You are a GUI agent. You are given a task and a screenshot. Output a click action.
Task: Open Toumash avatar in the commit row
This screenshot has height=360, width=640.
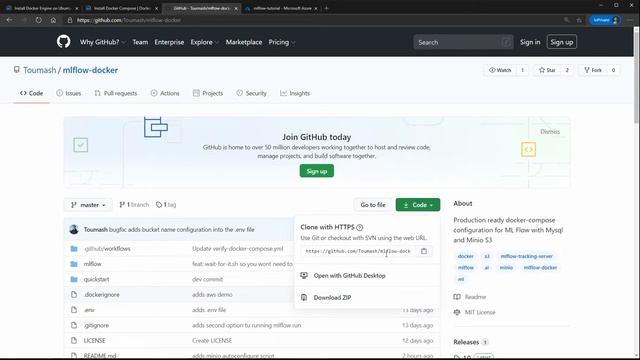[74, 229]
